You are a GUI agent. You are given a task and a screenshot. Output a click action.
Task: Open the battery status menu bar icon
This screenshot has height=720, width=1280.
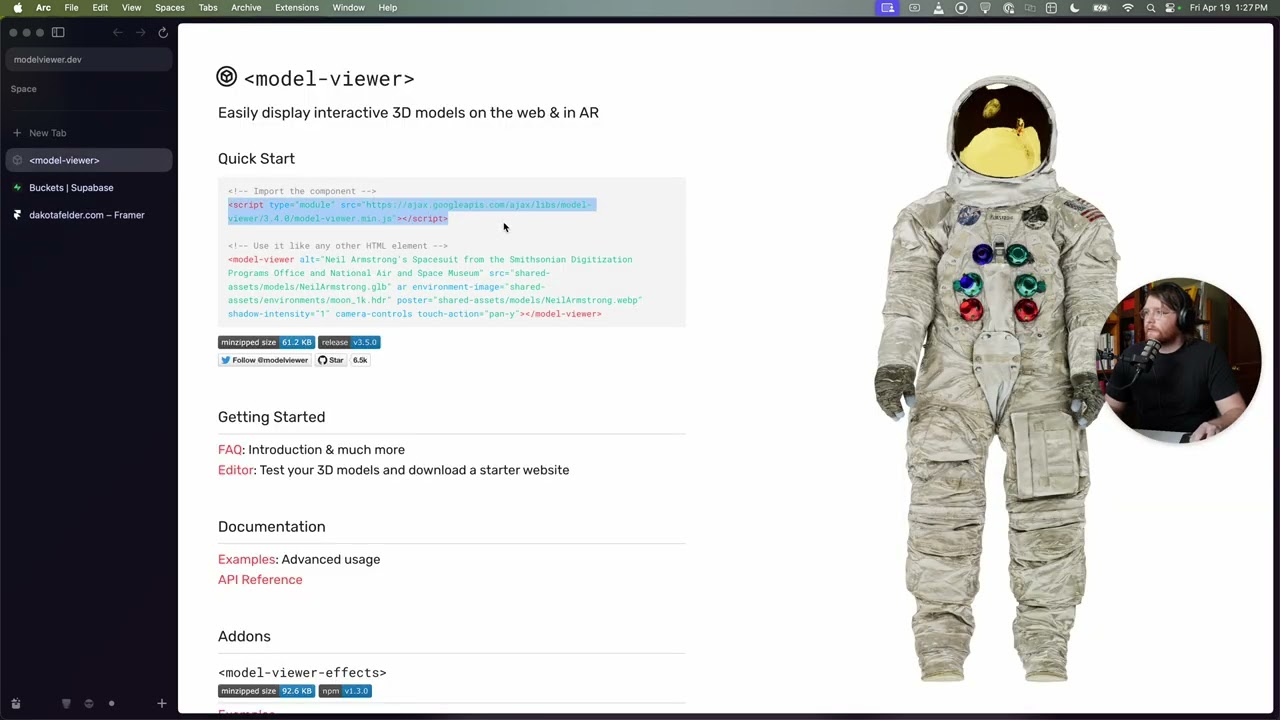point(1101,8)
